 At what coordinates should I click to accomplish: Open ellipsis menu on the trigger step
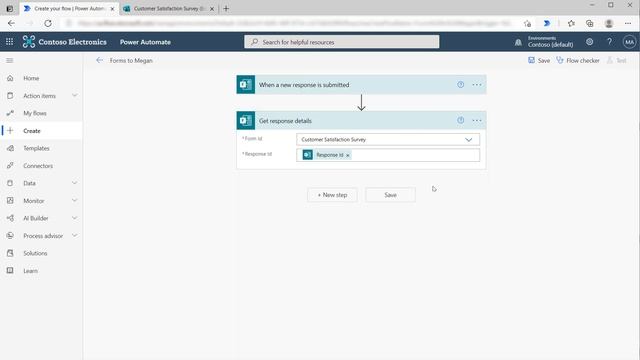click(x=477, y=84)
